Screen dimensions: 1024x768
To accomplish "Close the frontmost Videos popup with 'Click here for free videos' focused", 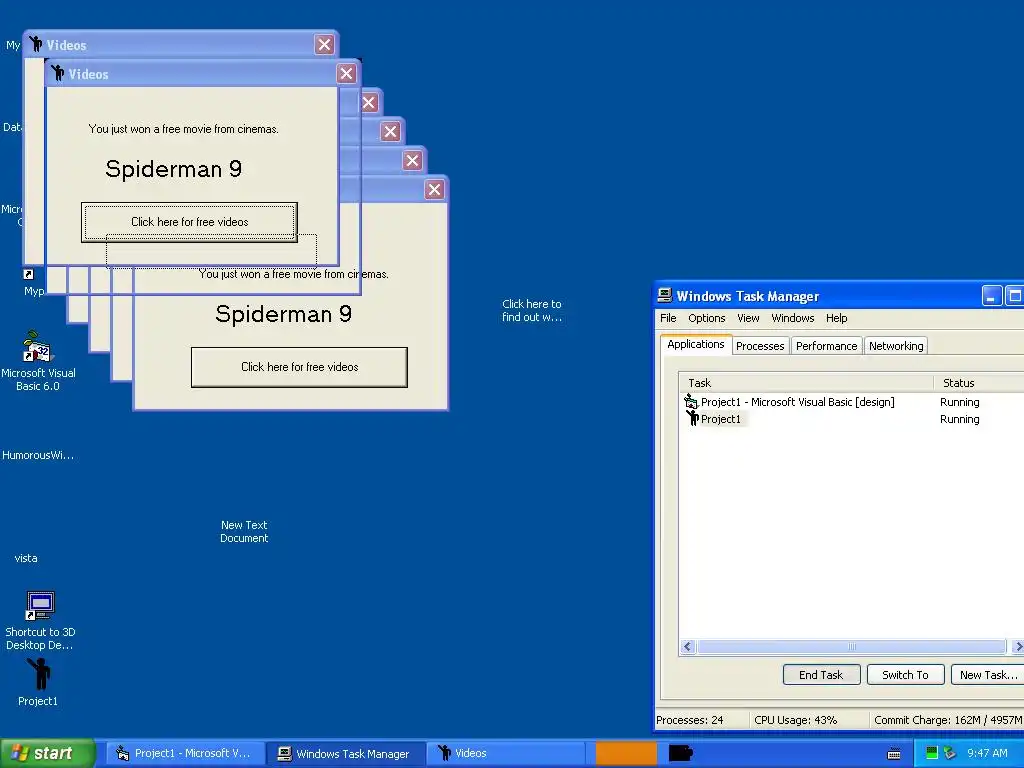I will coord(346,74).
